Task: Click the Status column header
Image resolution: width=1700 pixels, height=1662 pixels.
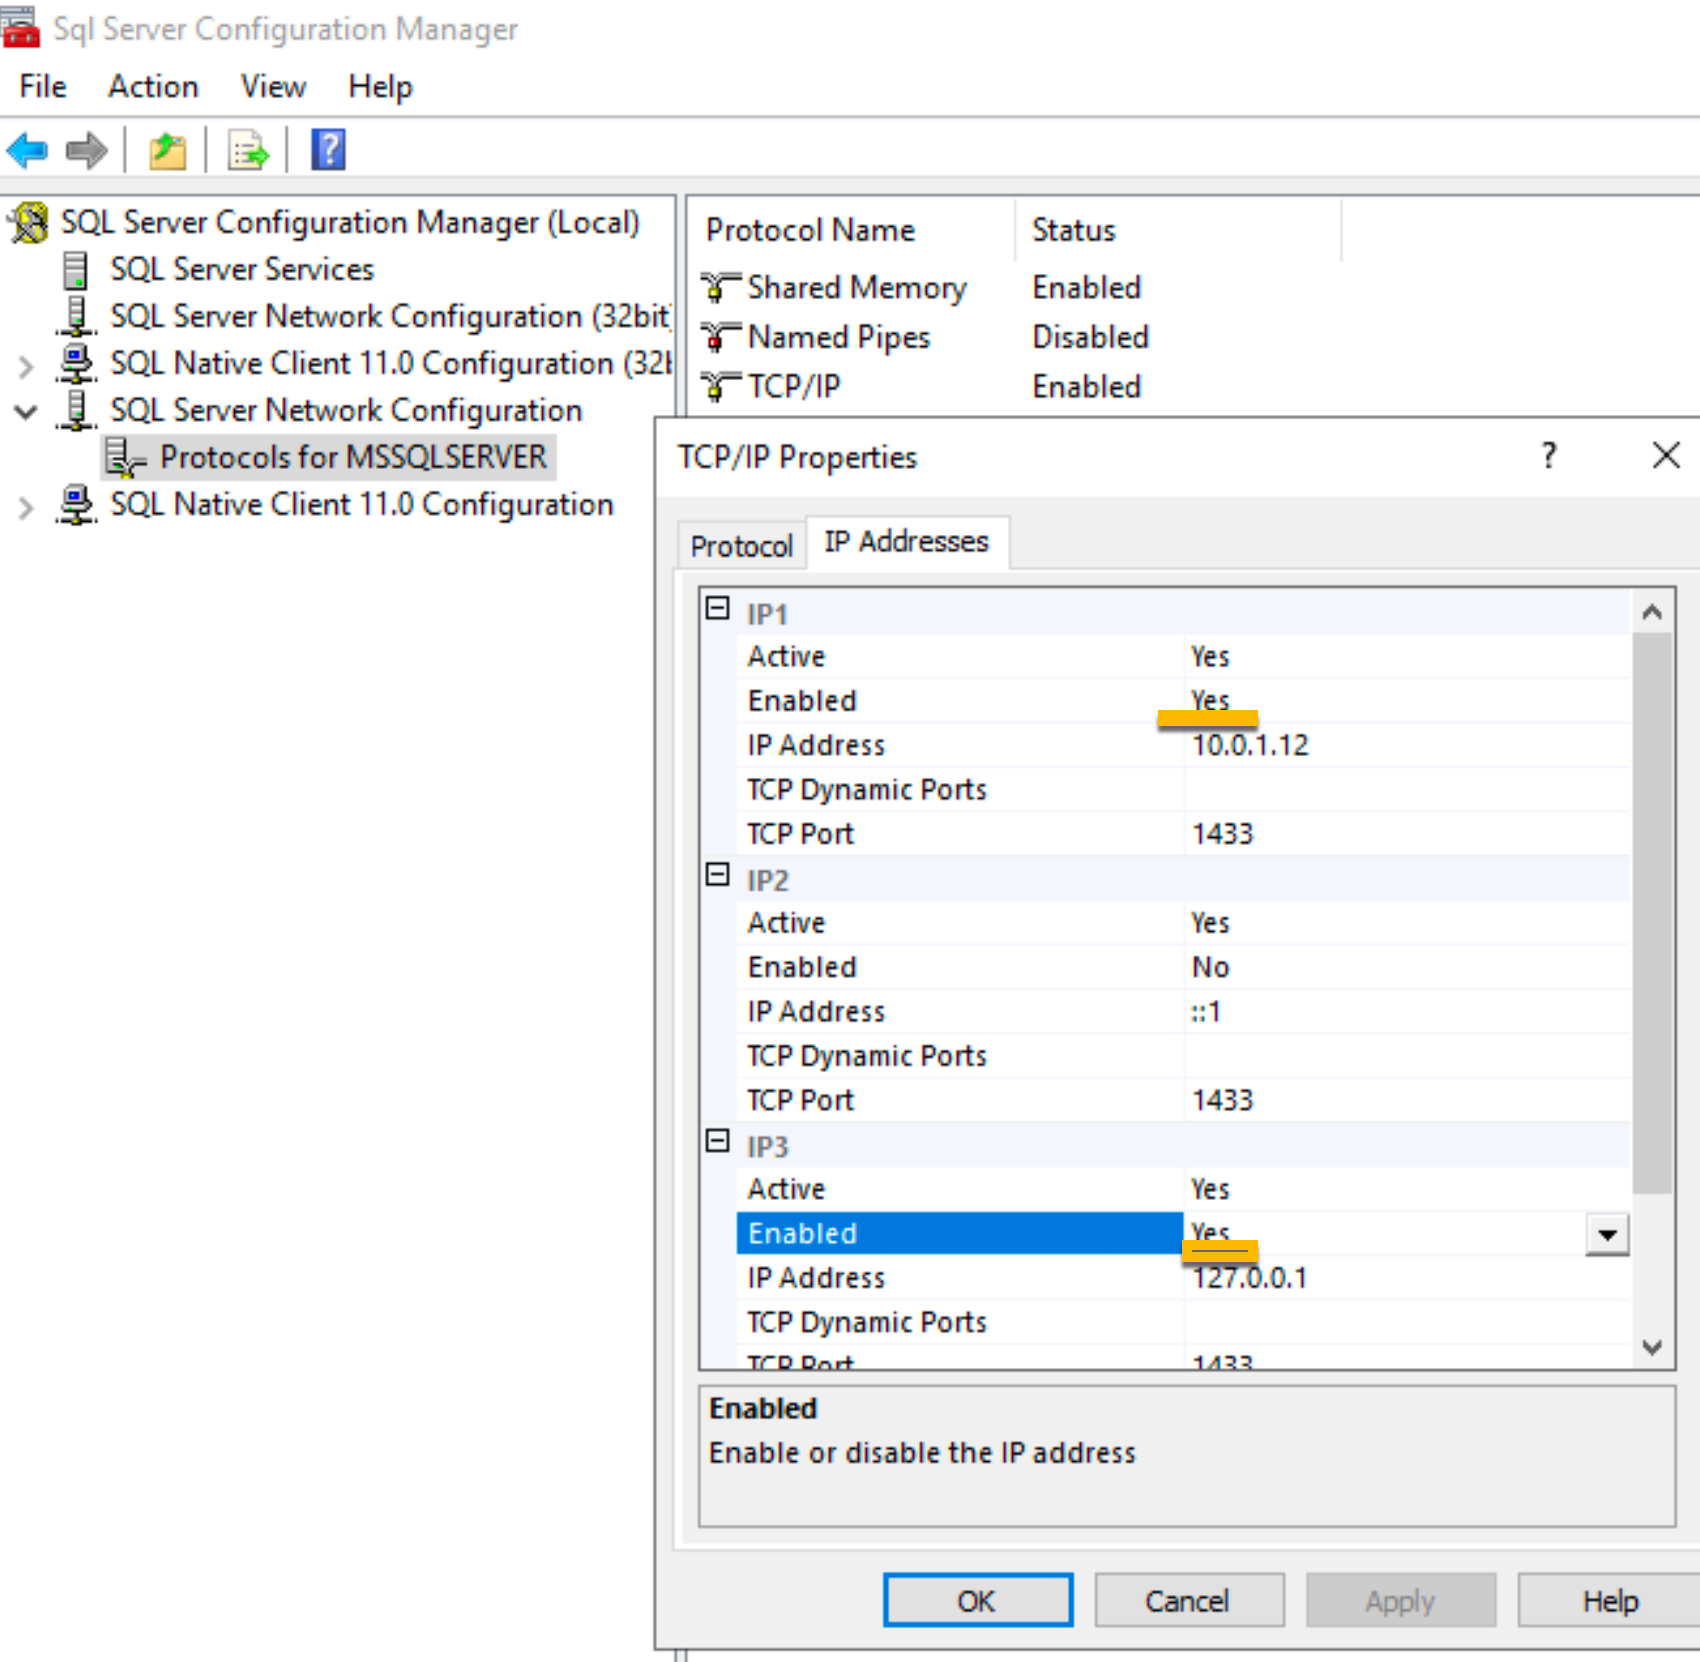Action: [x=1178, y=231]
